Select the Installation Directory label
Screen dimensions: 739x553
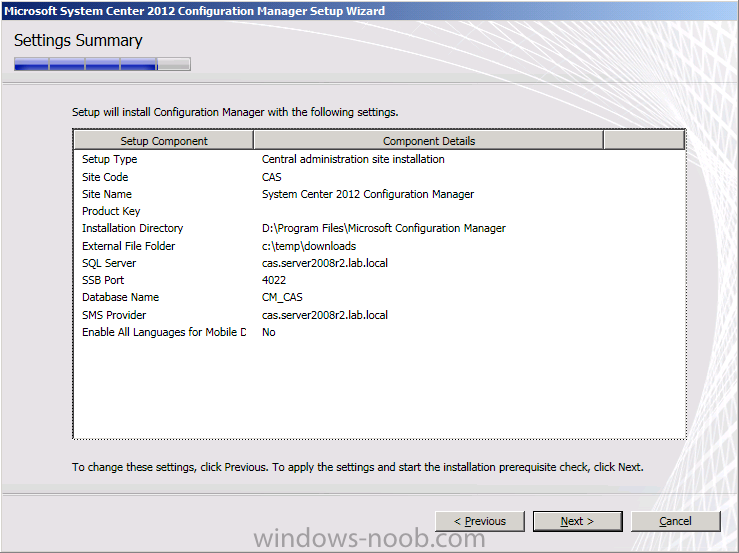132,228
